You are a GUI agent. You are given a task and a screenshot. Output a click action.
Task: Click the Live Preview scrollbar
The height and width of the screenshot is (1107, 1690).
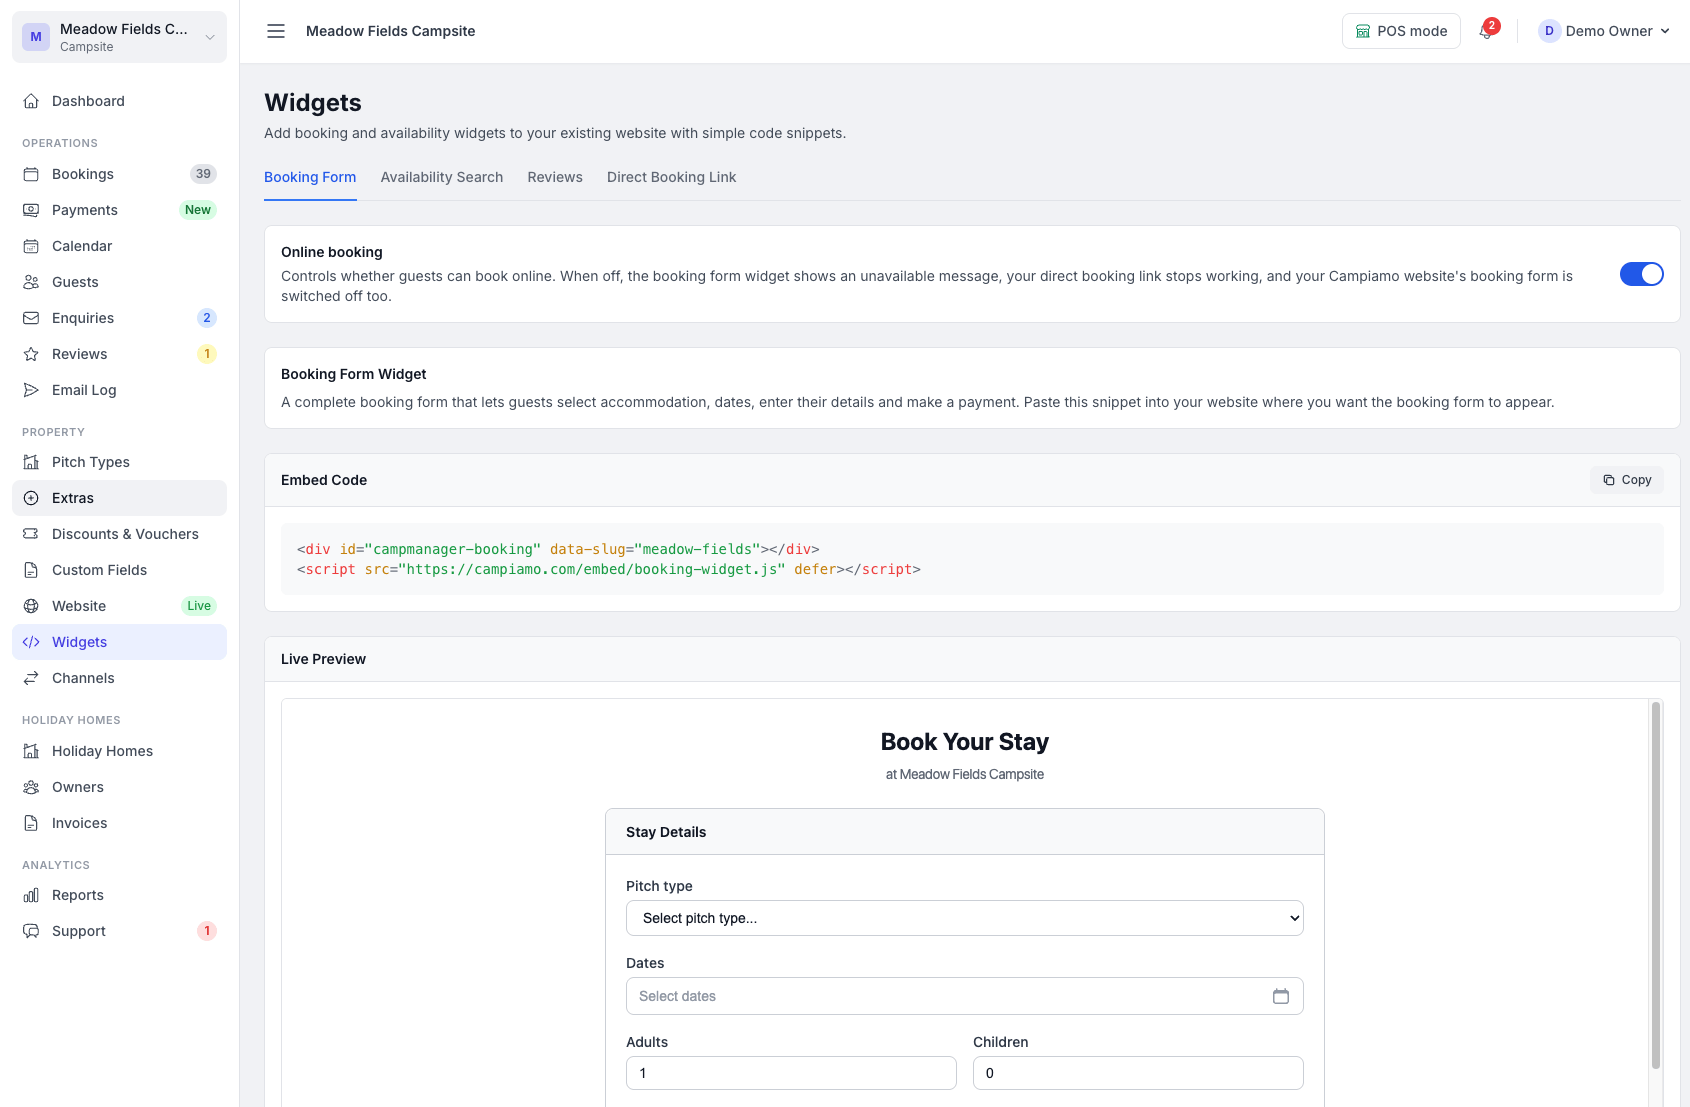click(x=1656, y=885)
